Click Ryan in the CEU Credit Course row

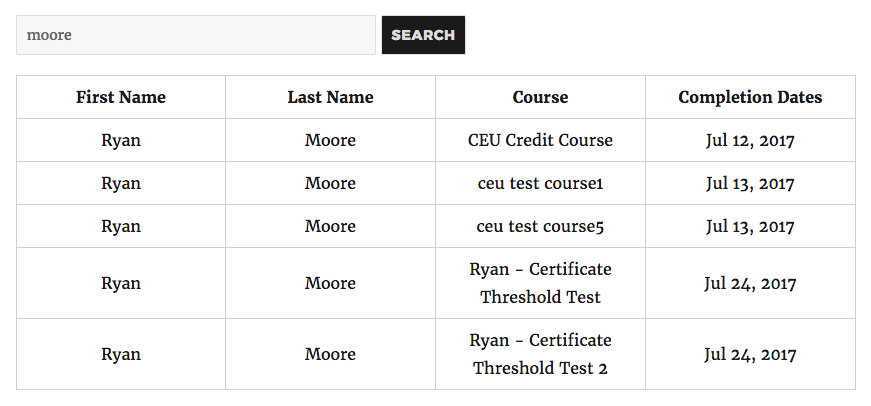(x=121, y=140)
